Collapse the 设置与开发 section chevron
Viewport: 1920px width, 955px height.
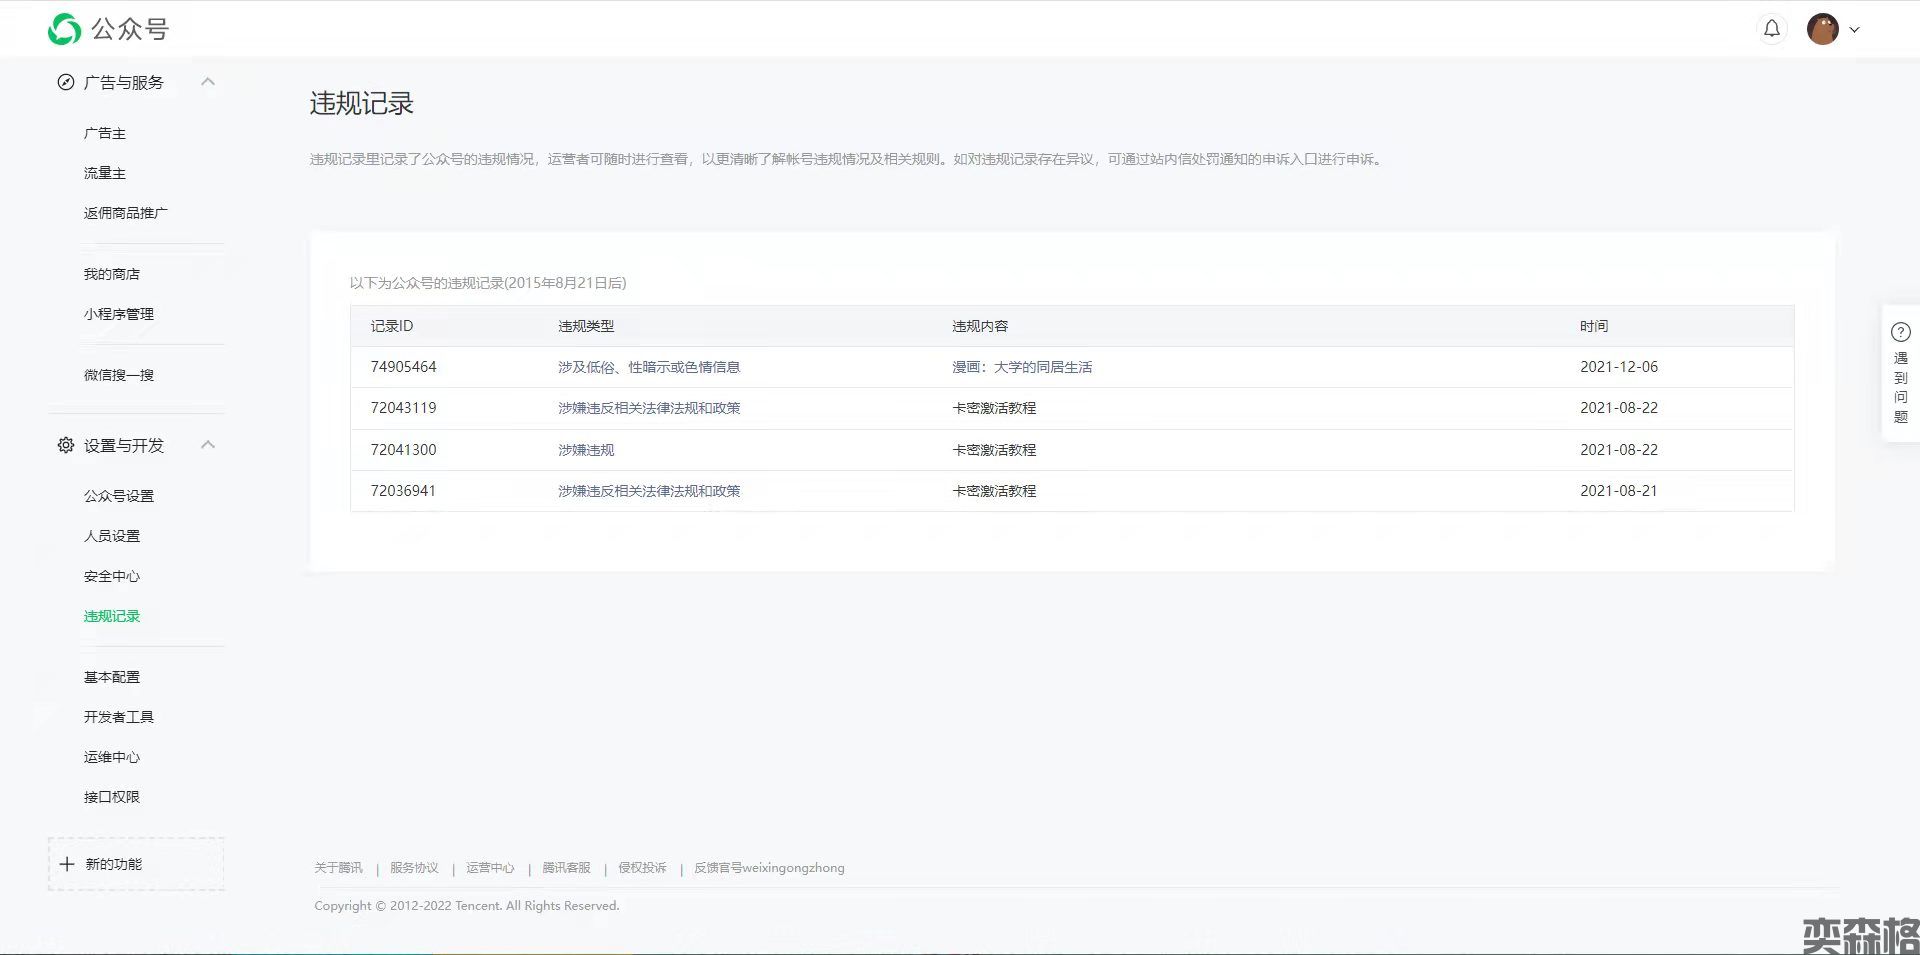[x=208, y=445]
